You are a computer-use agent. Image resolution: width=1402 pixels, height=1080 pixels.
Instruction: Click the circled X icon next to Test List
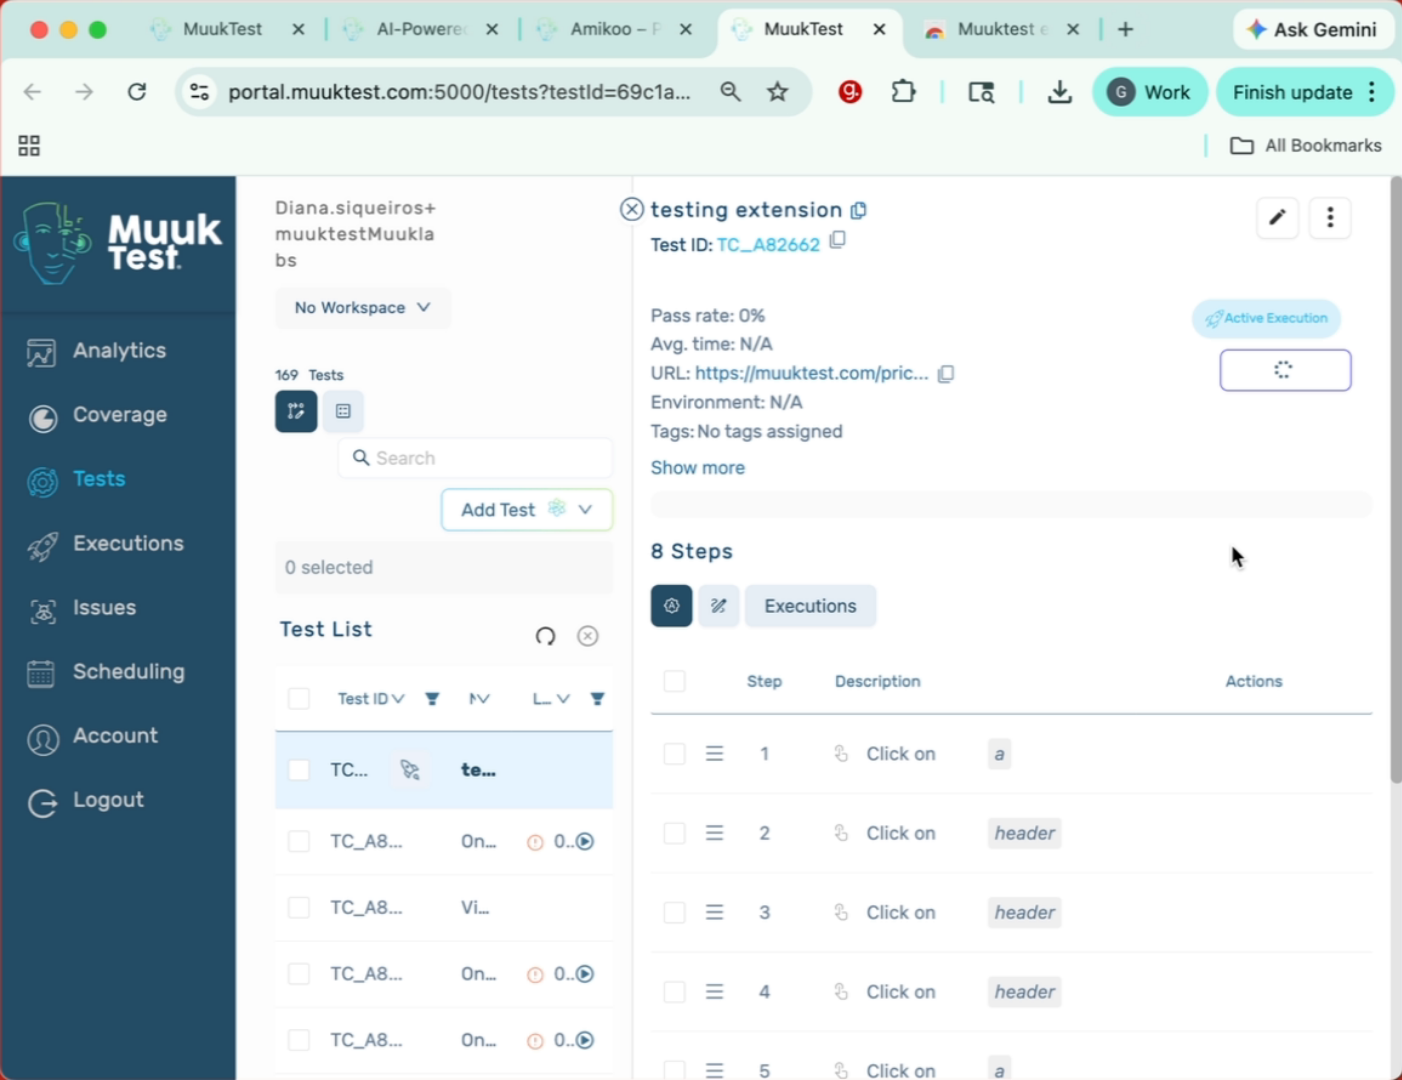[x=588, y=636]
